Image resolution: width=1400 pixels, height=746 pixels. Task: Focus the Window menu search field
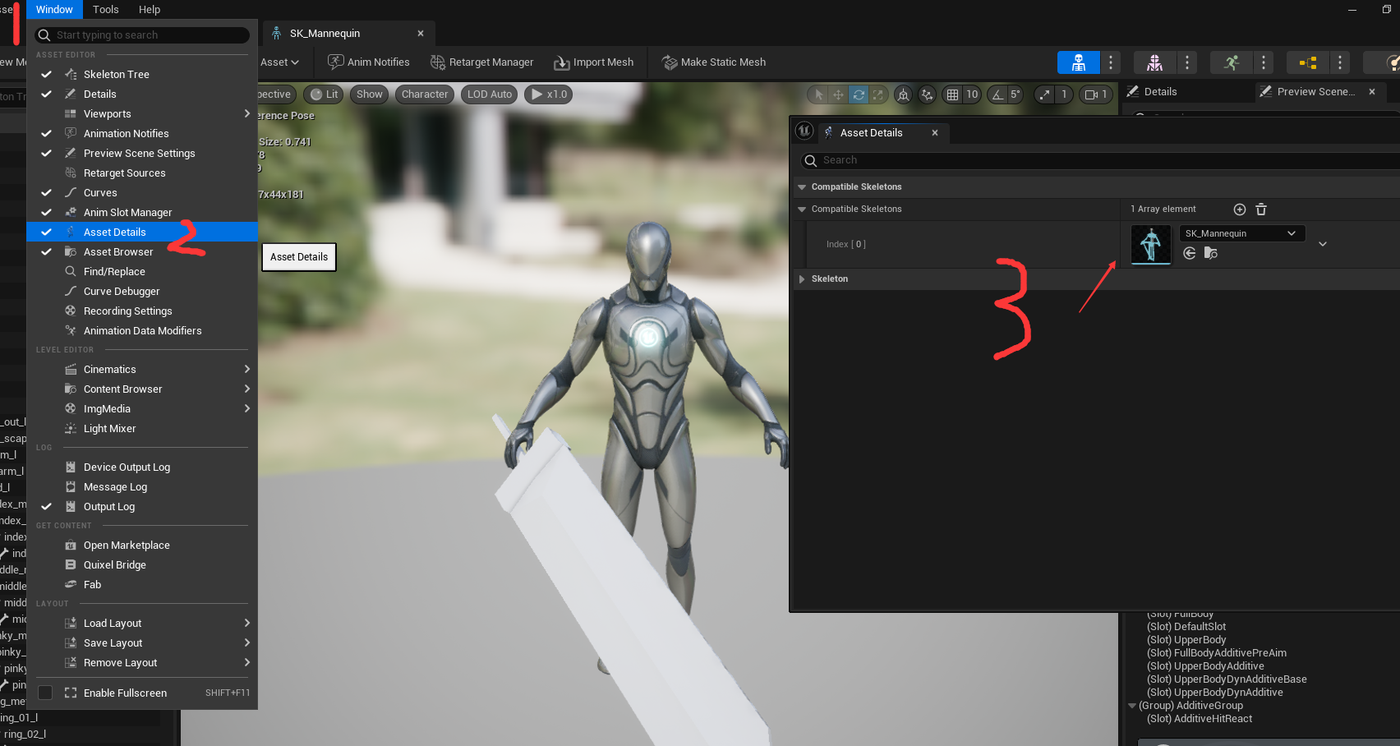142,35
